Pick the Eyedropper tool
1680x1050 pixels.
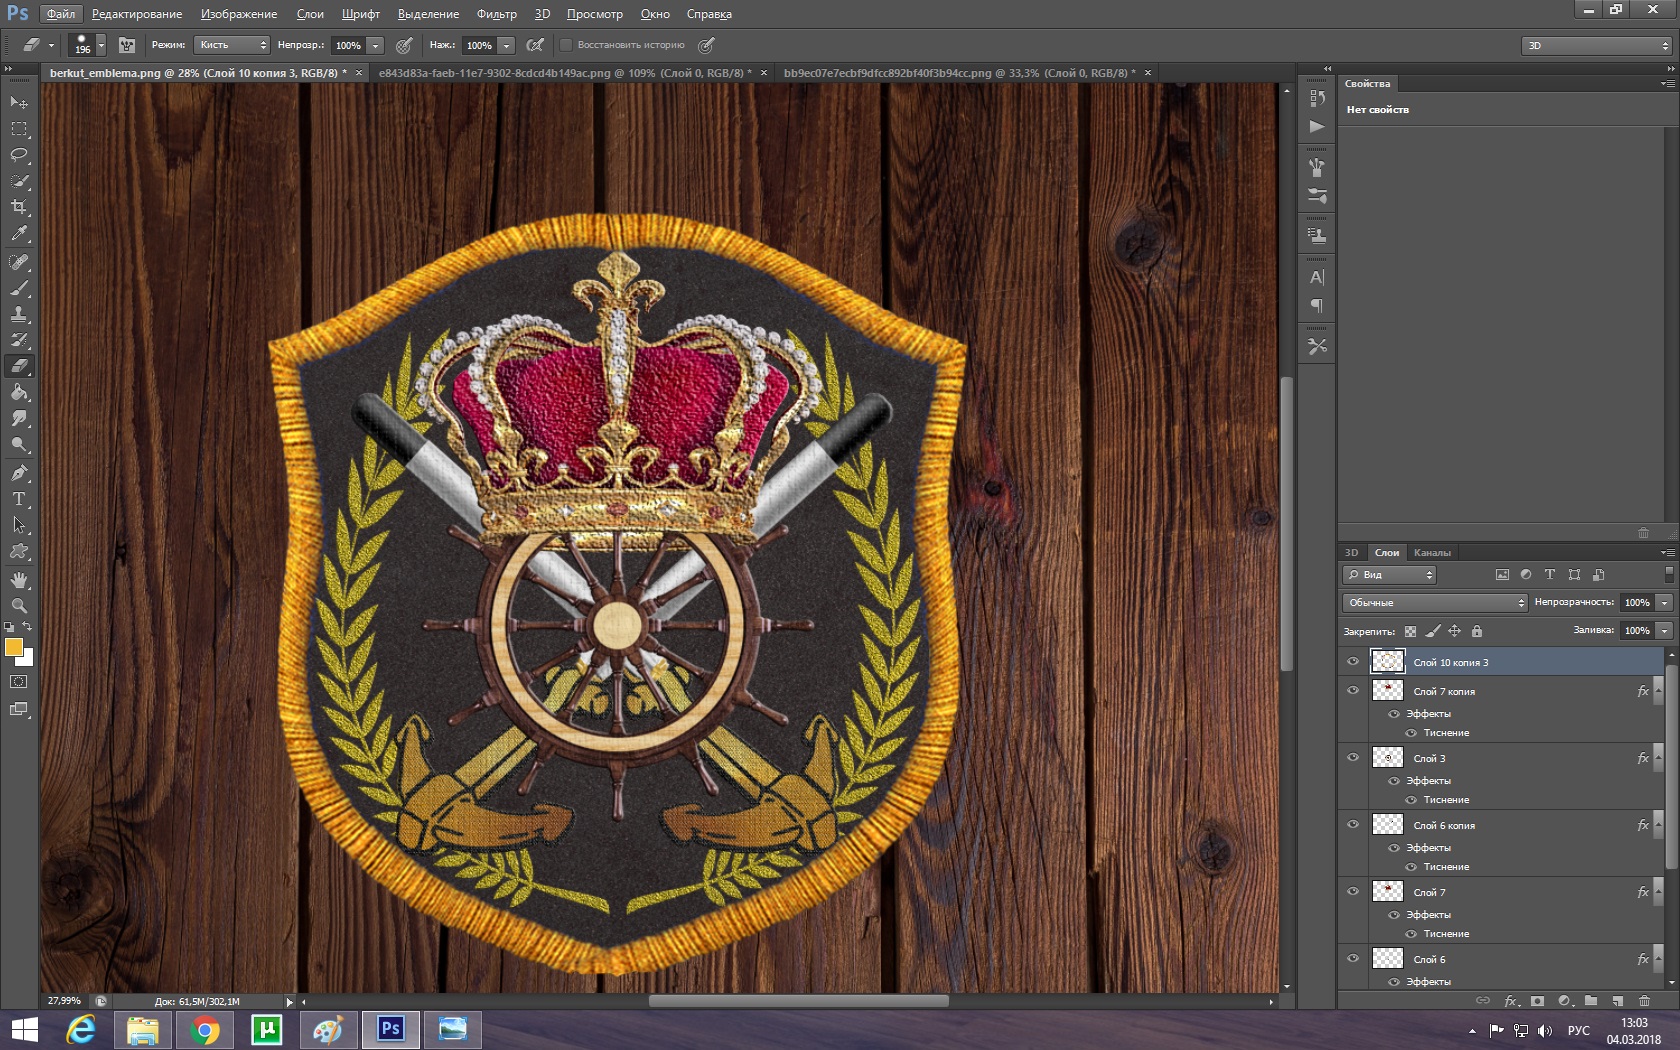pos(19,234)
